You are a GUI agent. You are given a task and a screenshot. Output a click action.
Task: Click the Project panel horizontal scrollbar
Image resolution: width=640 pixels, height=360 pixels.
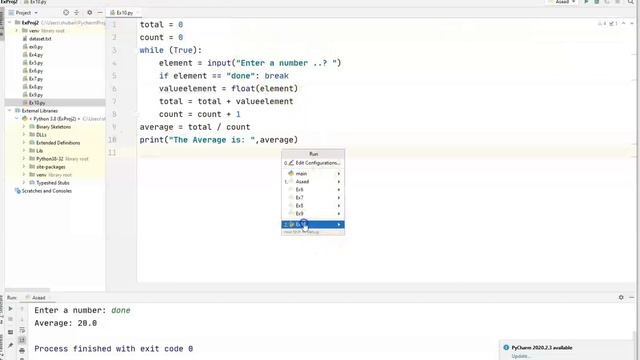click(x=27, y=290)
